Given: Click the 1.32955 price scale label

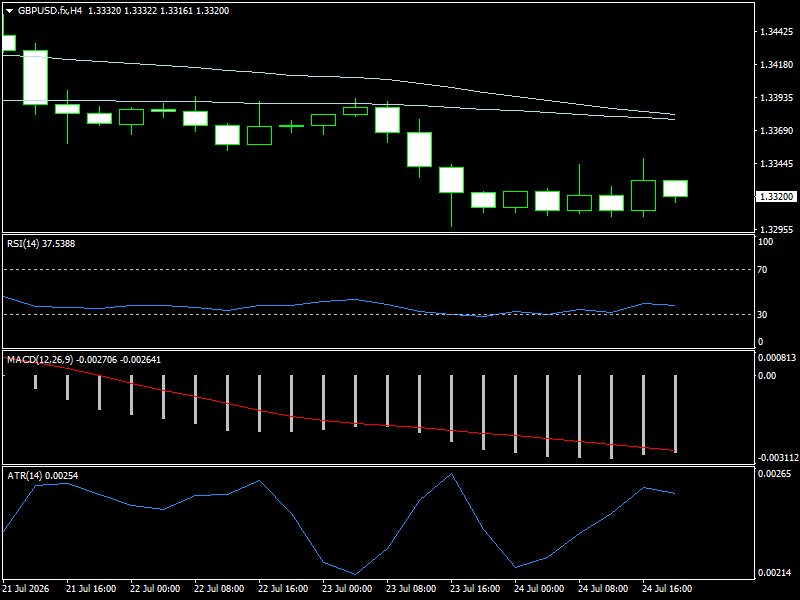Looking at the screenshot, I should click(x=777, y=229).
